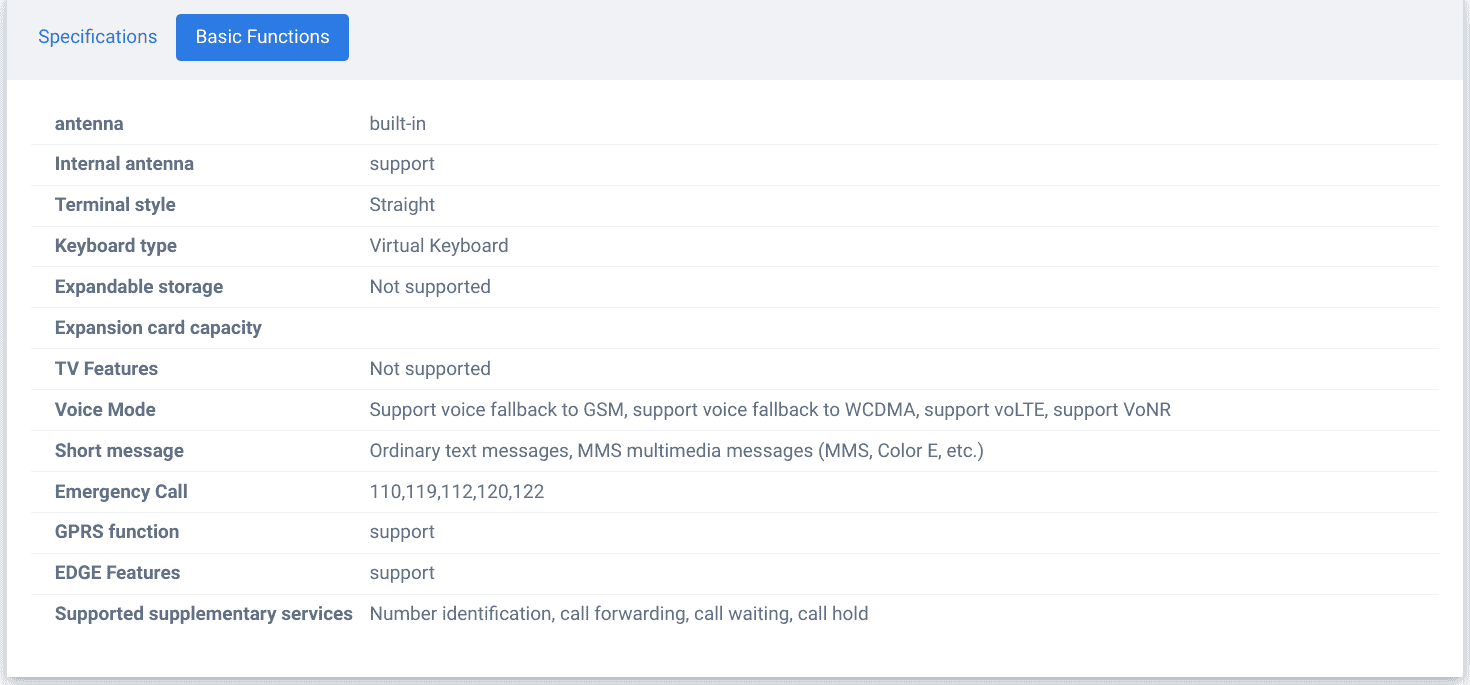
Task: Click the Voice Mode label
Action: (x=105, y=410)
